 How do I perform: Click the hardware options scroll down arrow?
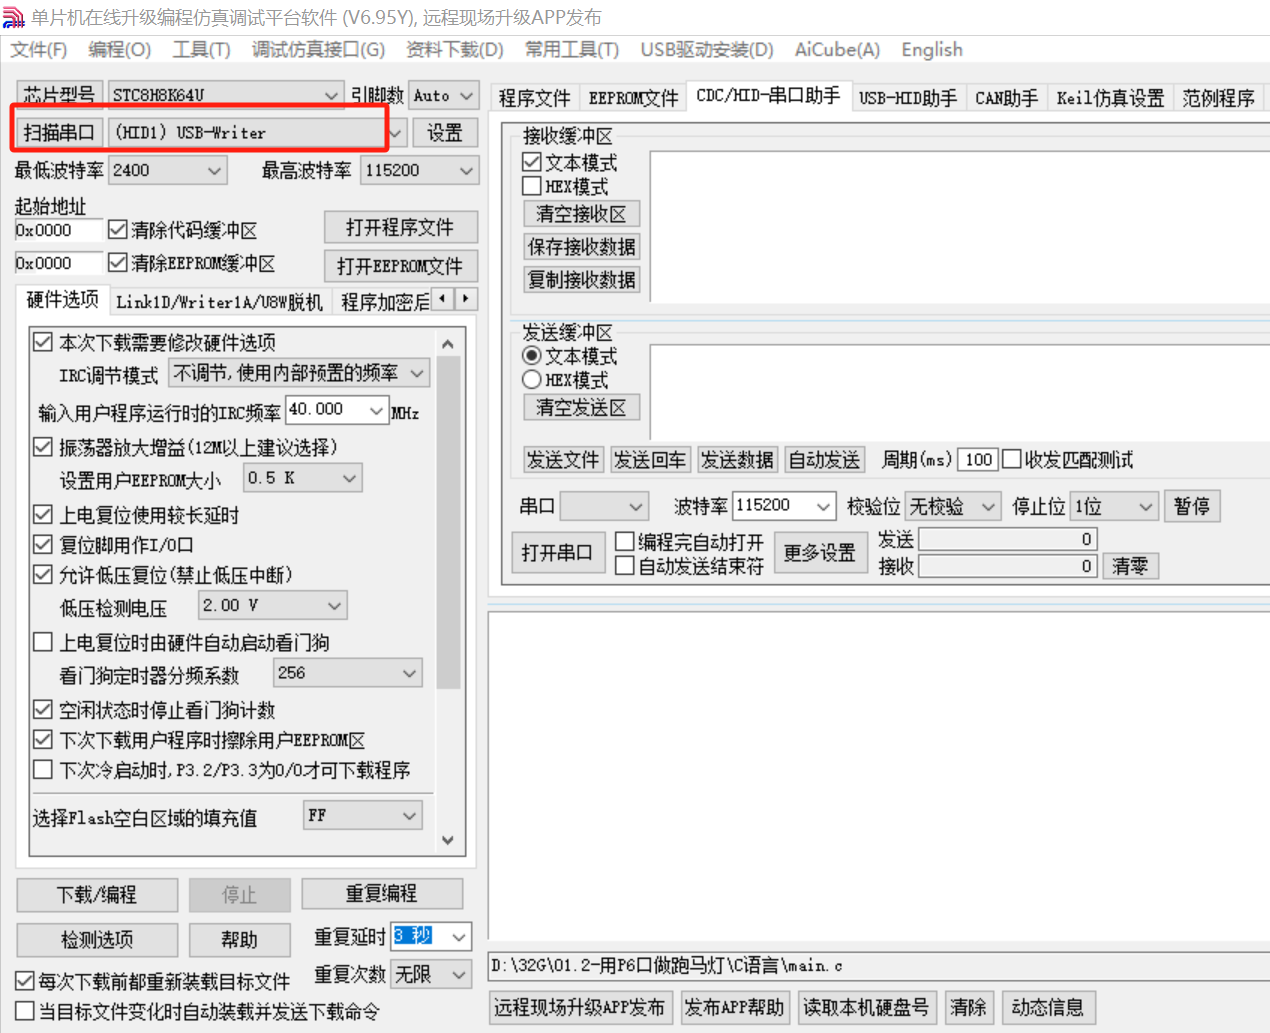[448, 840]
